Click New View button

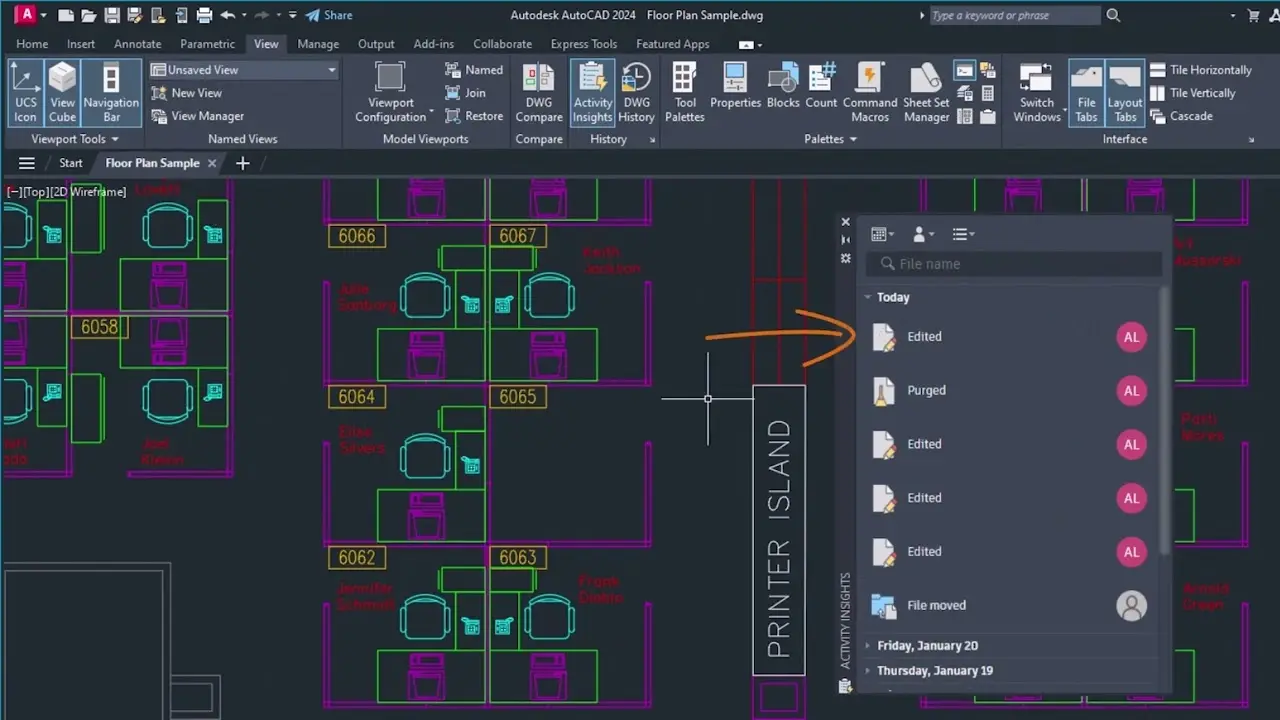[186, 93]
